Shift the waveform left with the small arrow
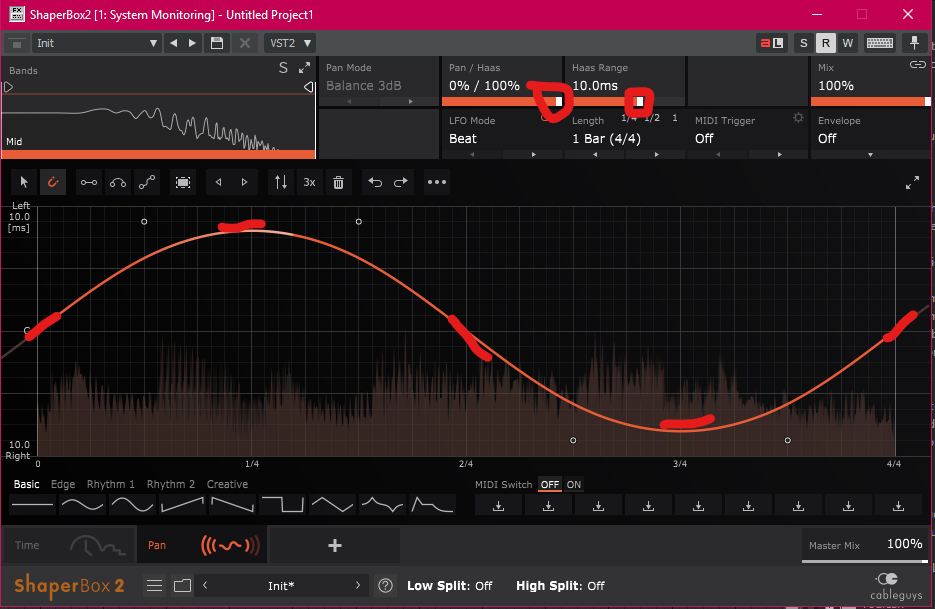Viewport: 935px width, 609px height. pyautogui.click(x=218, y=183)
